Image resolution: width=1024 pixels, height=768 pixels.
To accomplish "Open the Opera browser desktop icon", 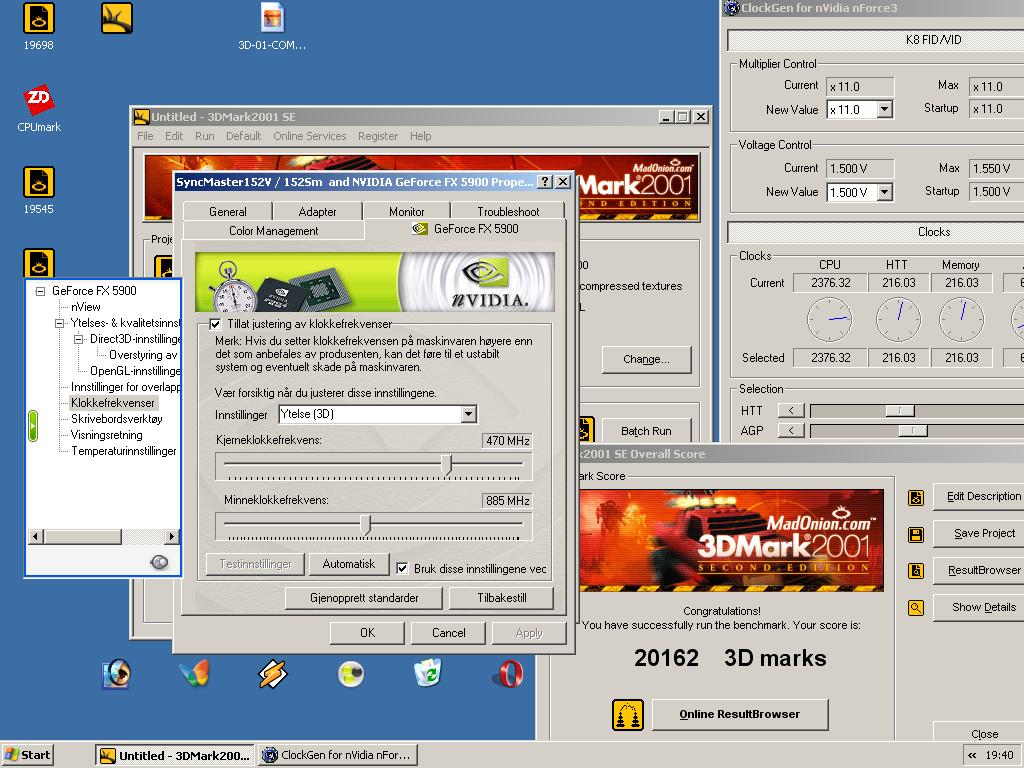I will pyautogui.click(x=509, y=674).
